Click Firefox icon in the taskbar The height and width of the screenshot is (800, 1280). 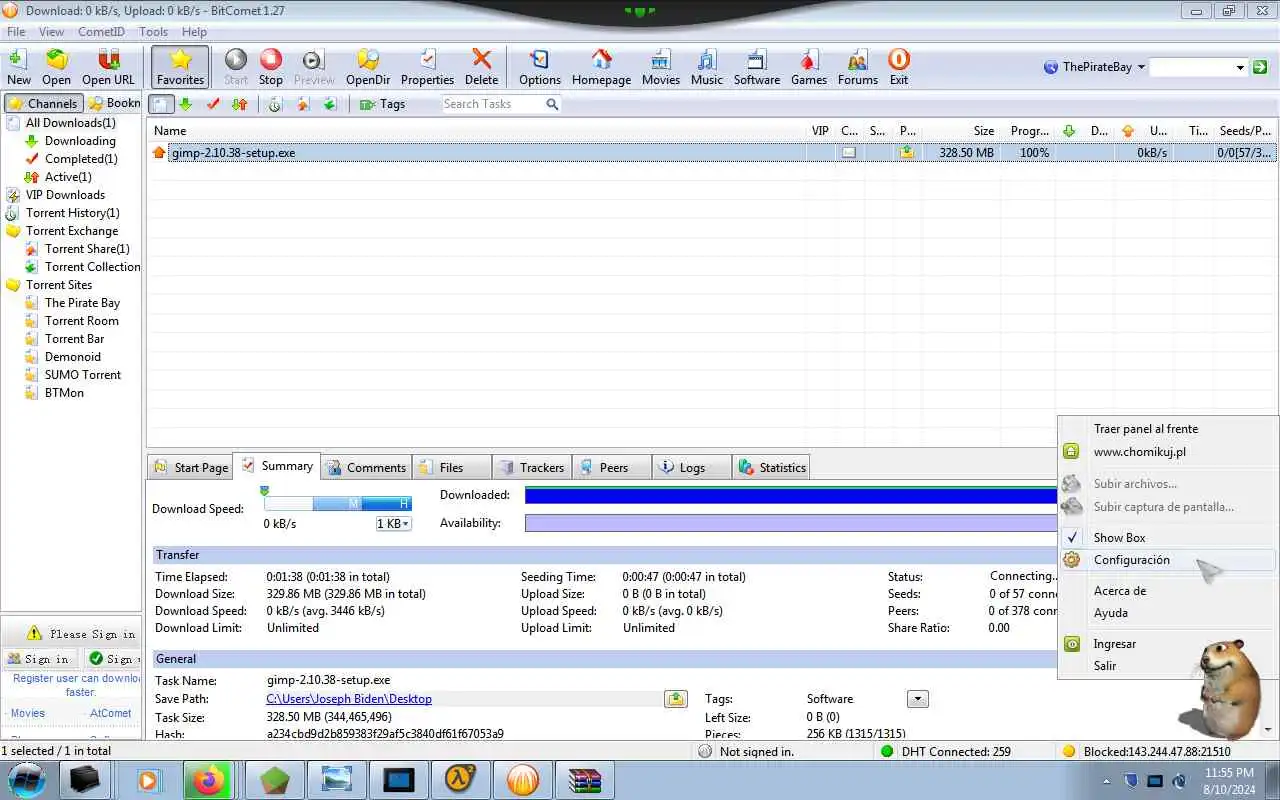[209, 780]
